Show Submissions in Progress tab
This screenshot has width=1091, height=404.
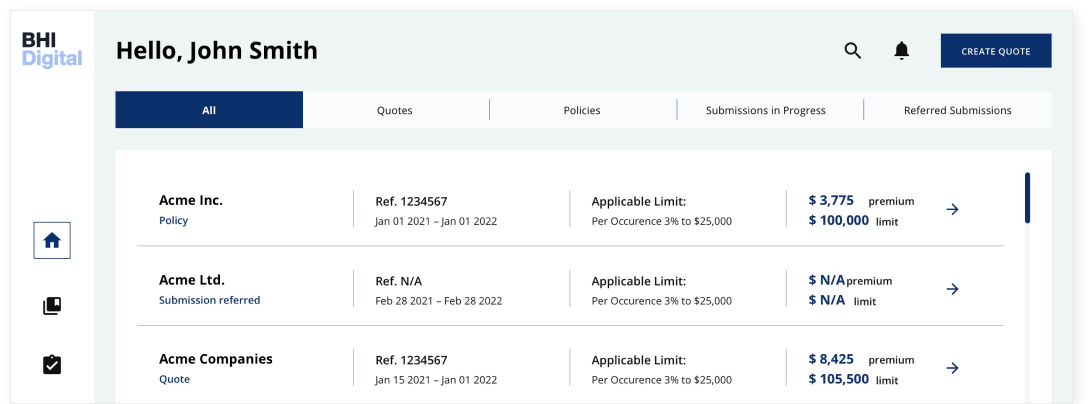[766, 110]
